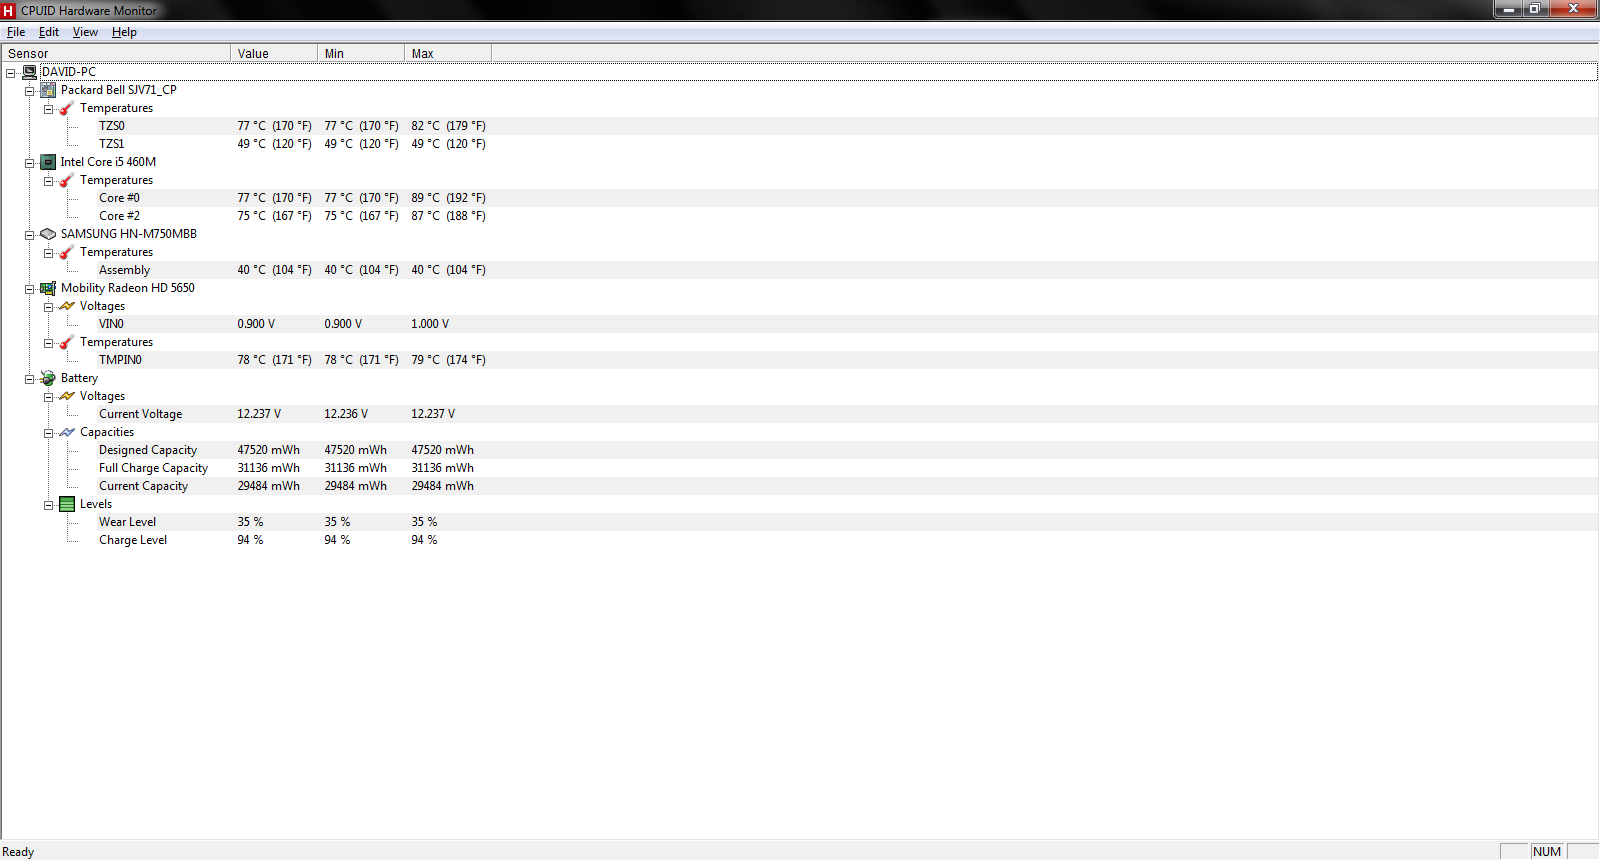Screen dimensions: 1600x860
Task: Click the Ready status text
Action: [18, 852]
